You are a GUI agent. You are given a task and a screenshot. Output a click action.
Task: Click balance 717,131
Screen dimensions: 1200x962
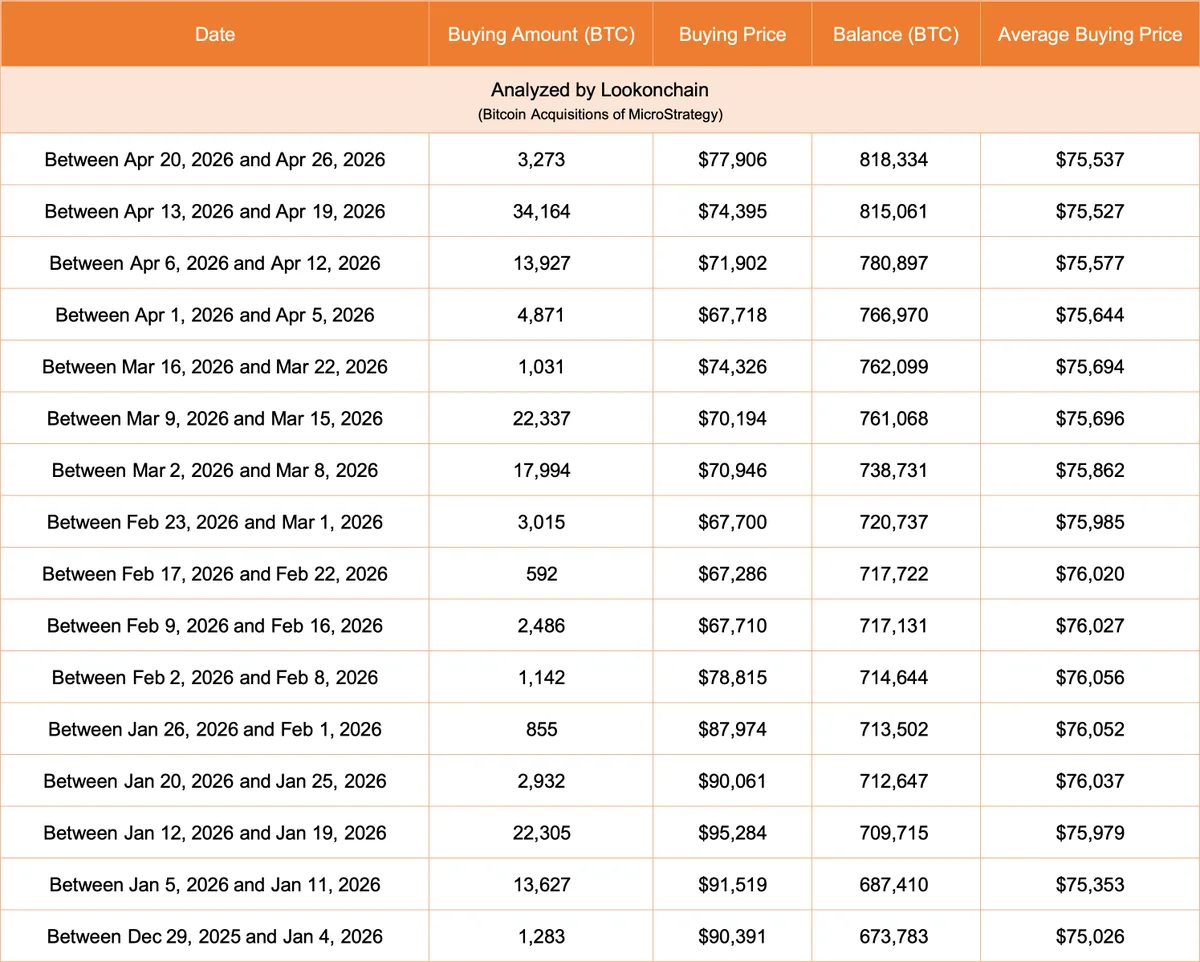pyautogui.click(x=895, y=626)
